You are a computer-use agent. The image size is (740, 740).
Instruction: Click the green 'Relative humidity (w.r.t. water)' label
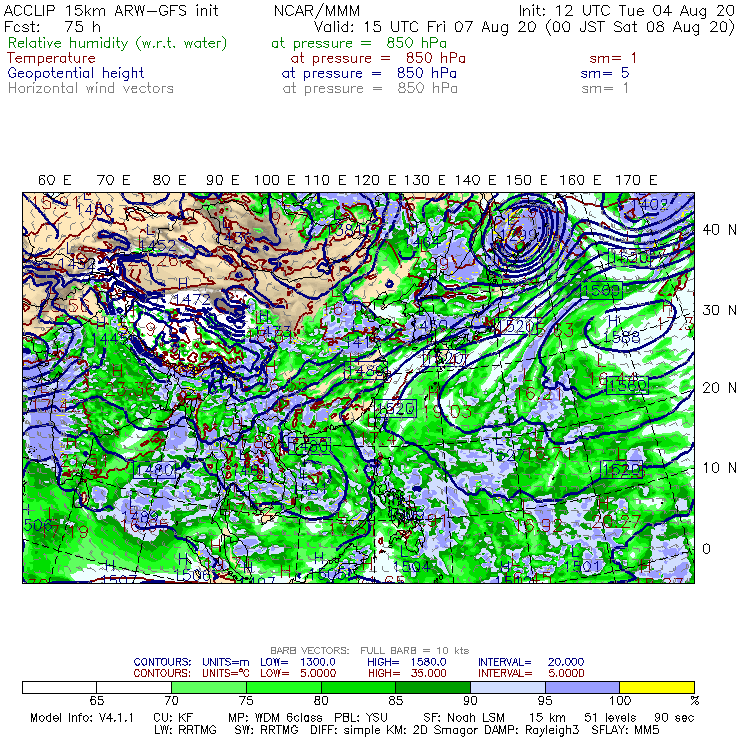[x=118, y=43]
